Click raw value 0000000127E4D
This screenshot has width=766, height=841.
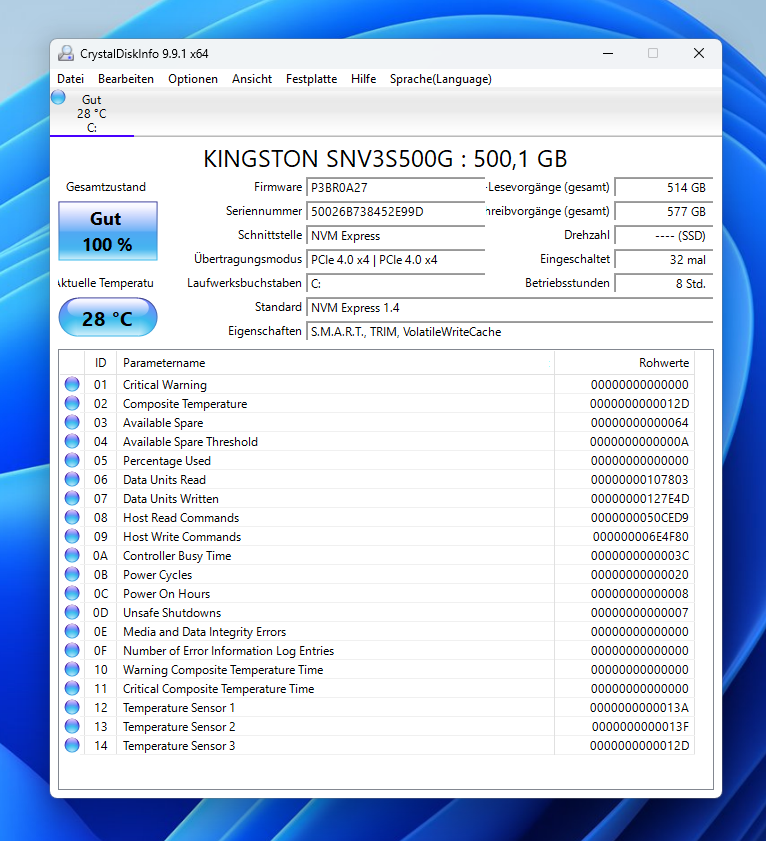click(x=639, y=499)
